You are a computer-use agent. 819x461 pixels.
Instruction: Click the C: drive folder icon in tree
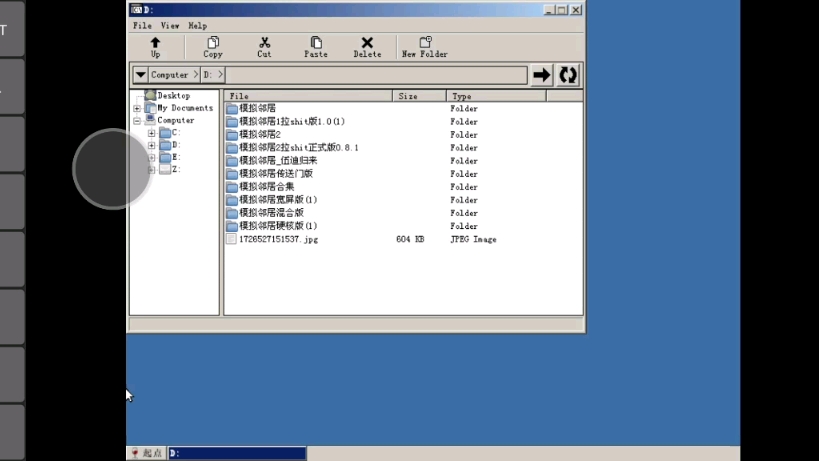(x=165, y=133)
